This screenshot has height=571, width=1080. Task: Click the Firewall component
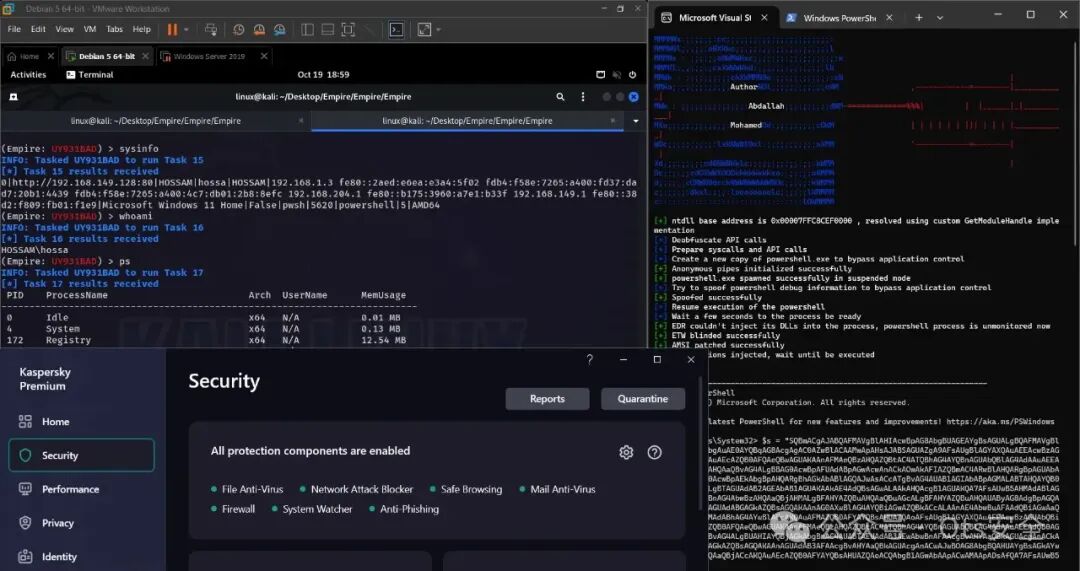[233, 509]
